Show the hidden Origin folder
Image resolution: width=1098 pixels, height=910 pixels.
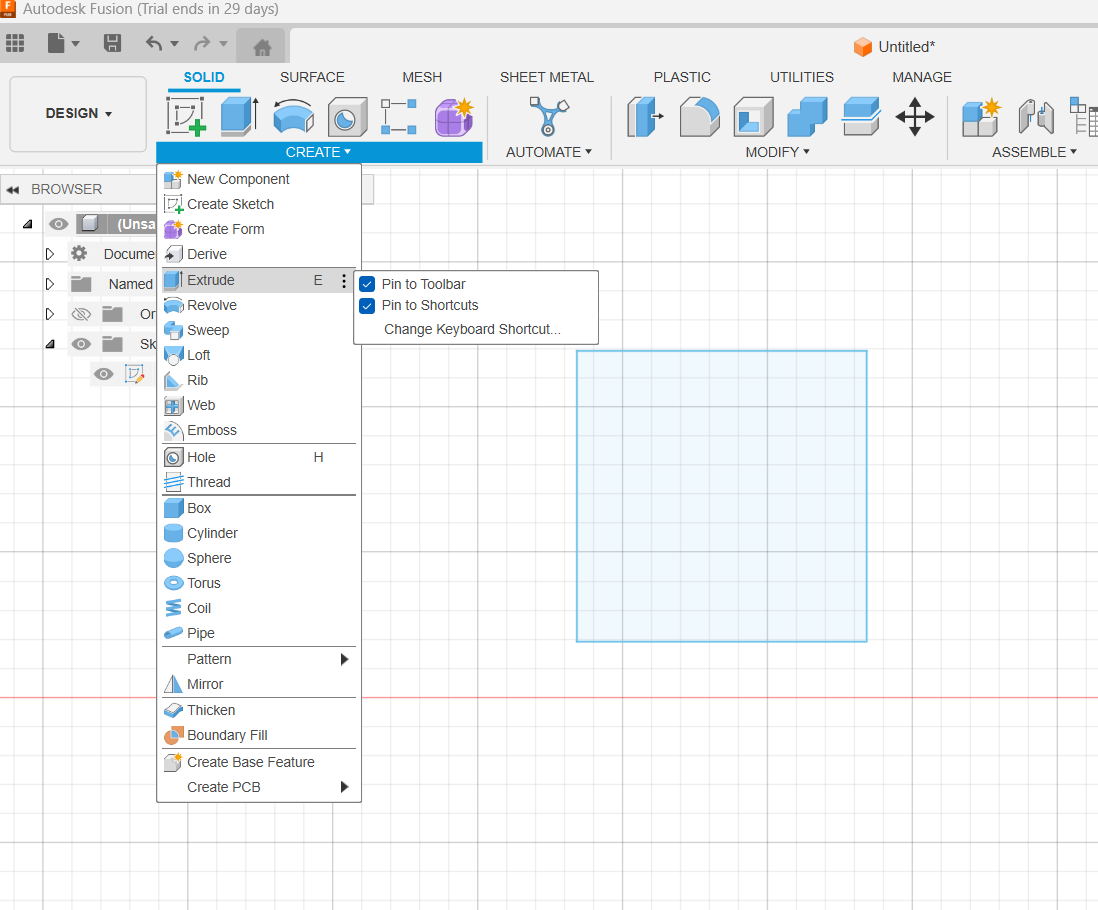81,314
